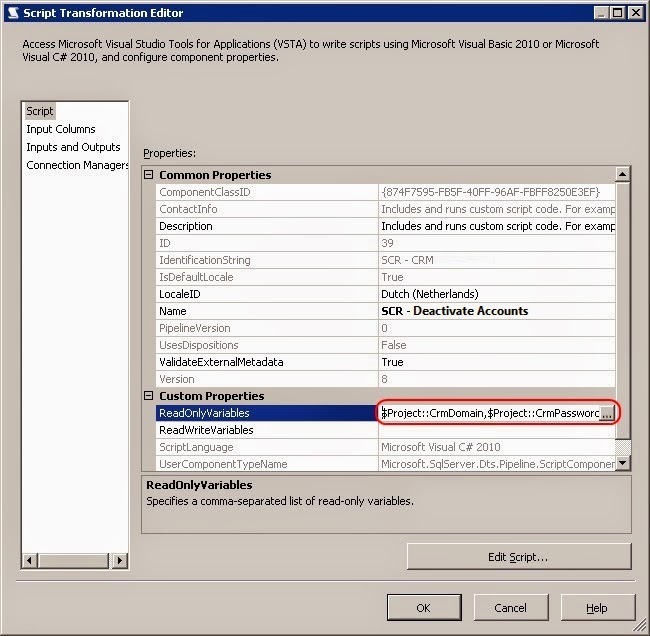Open the Input Columns page
This screenshot has height=636, width=650.
click(x=61, y=129)
